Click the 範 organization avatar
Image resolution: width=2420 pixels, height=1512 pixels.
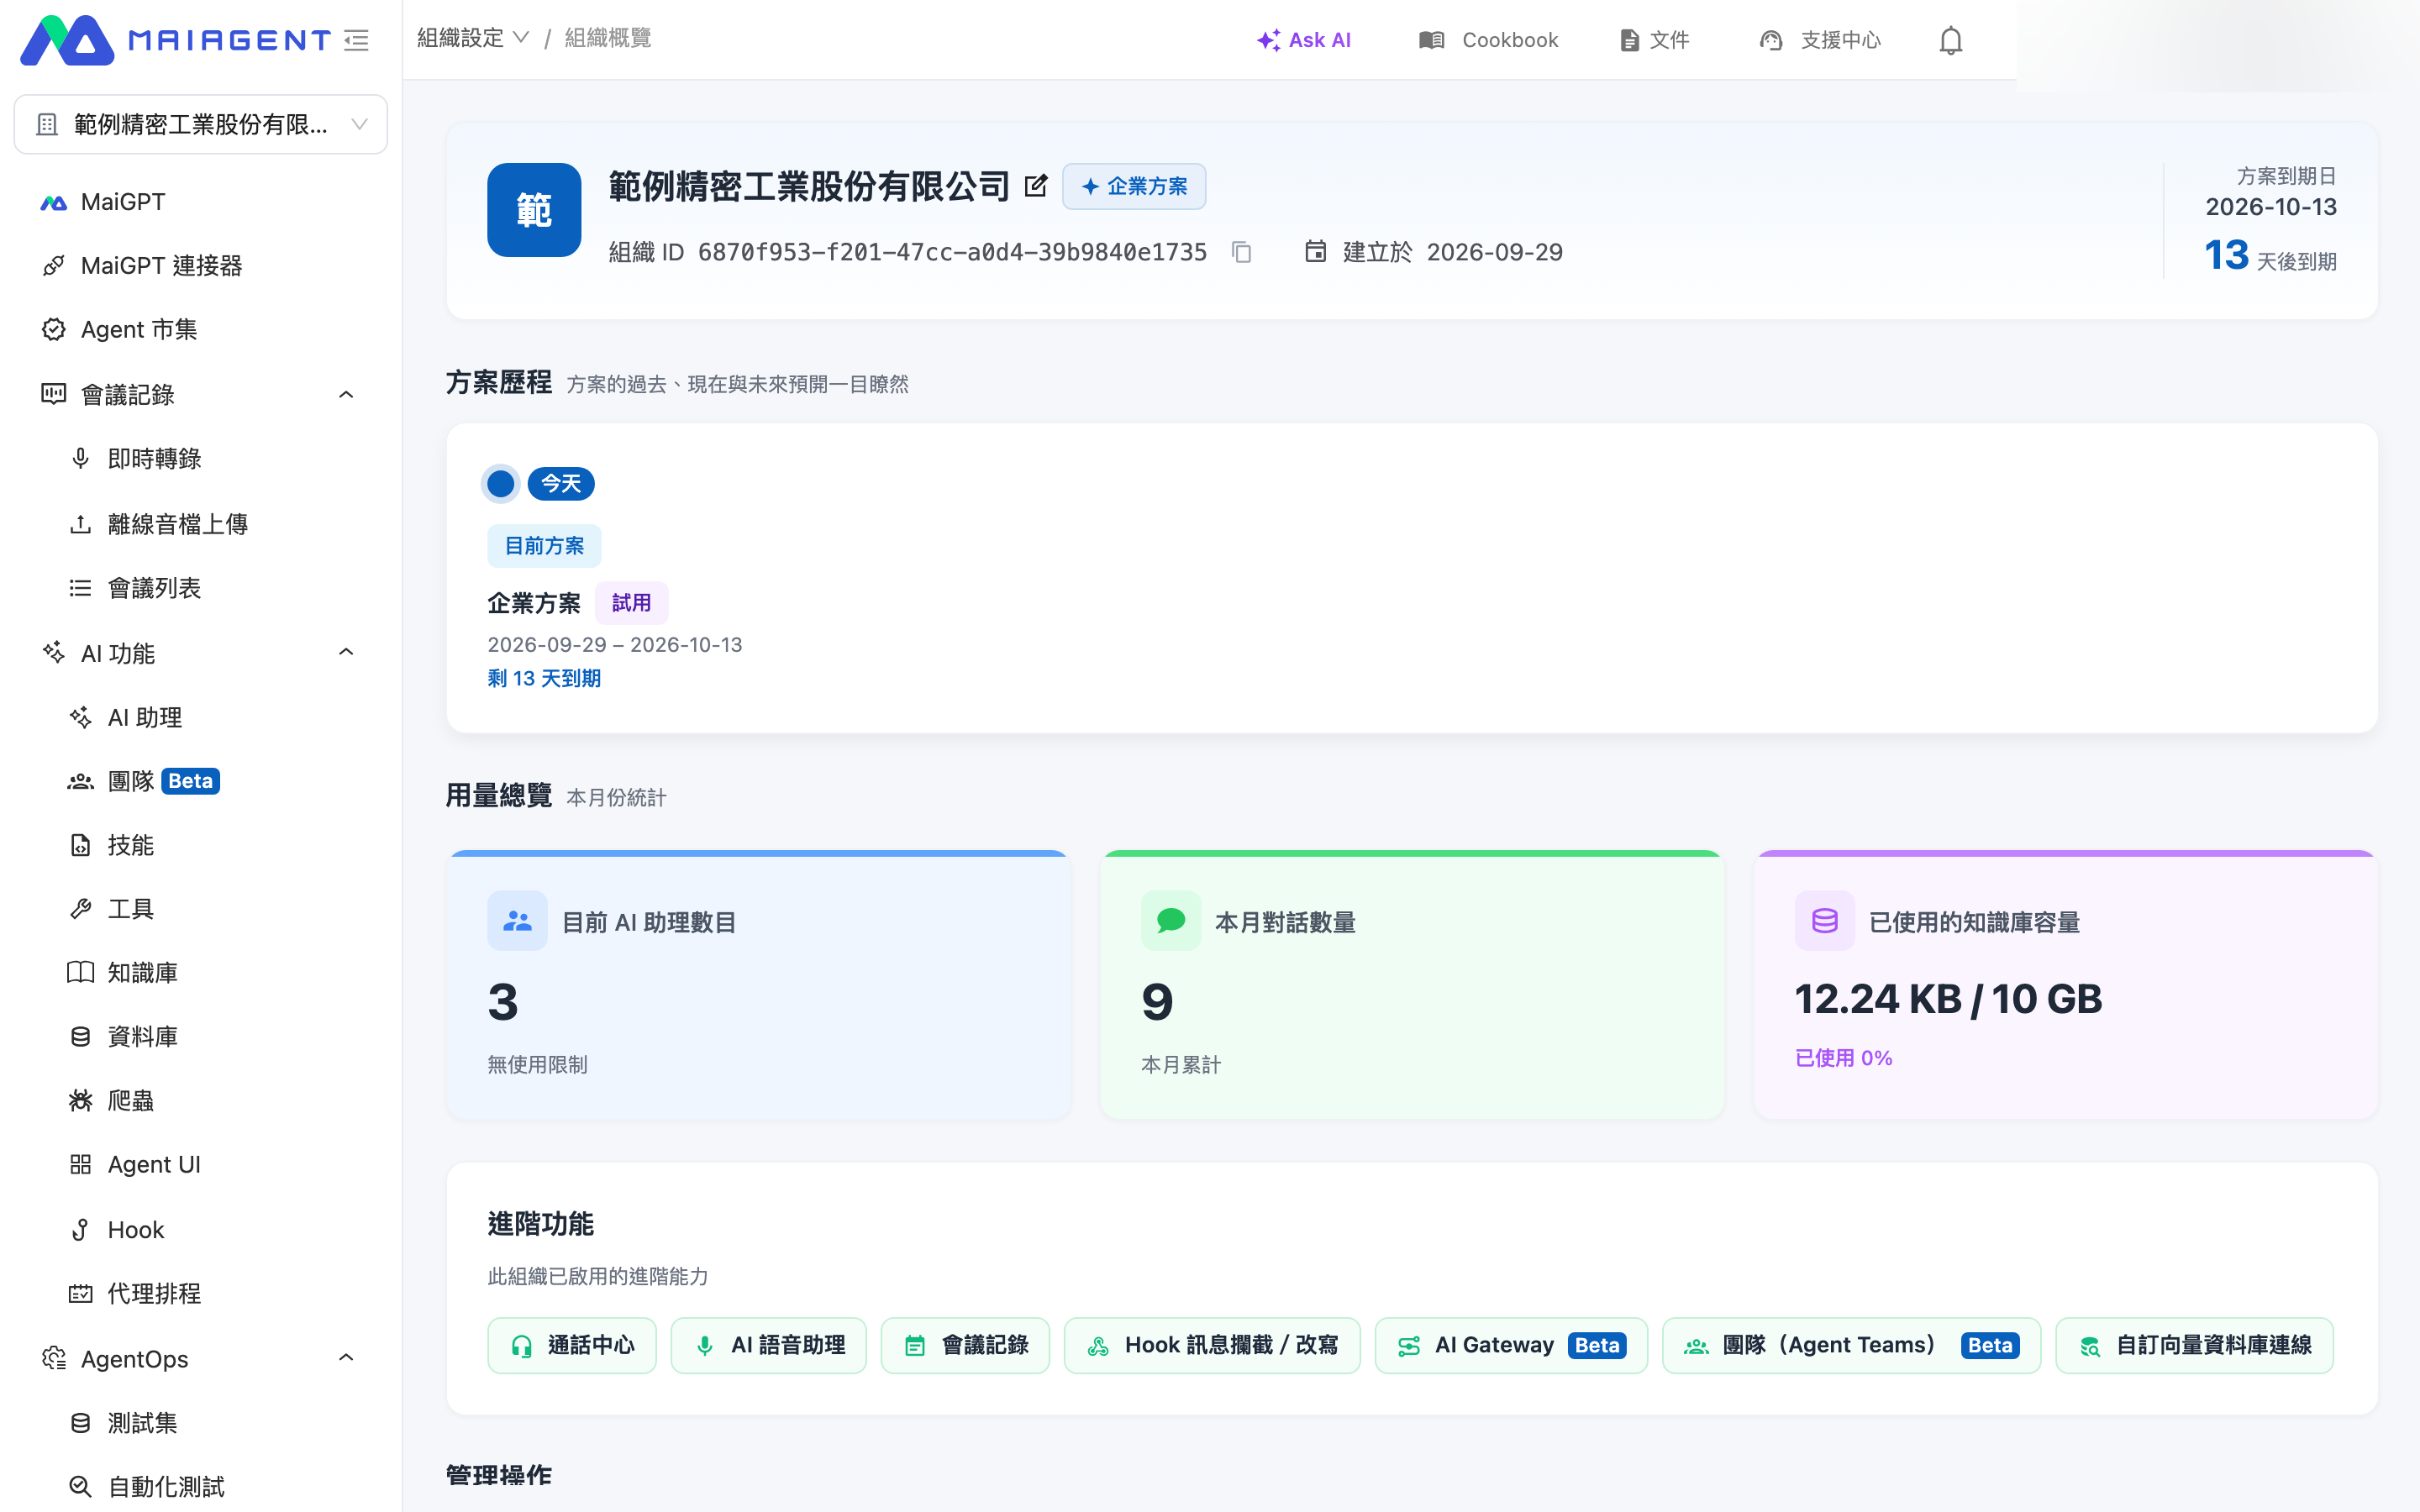click(534, 210)
